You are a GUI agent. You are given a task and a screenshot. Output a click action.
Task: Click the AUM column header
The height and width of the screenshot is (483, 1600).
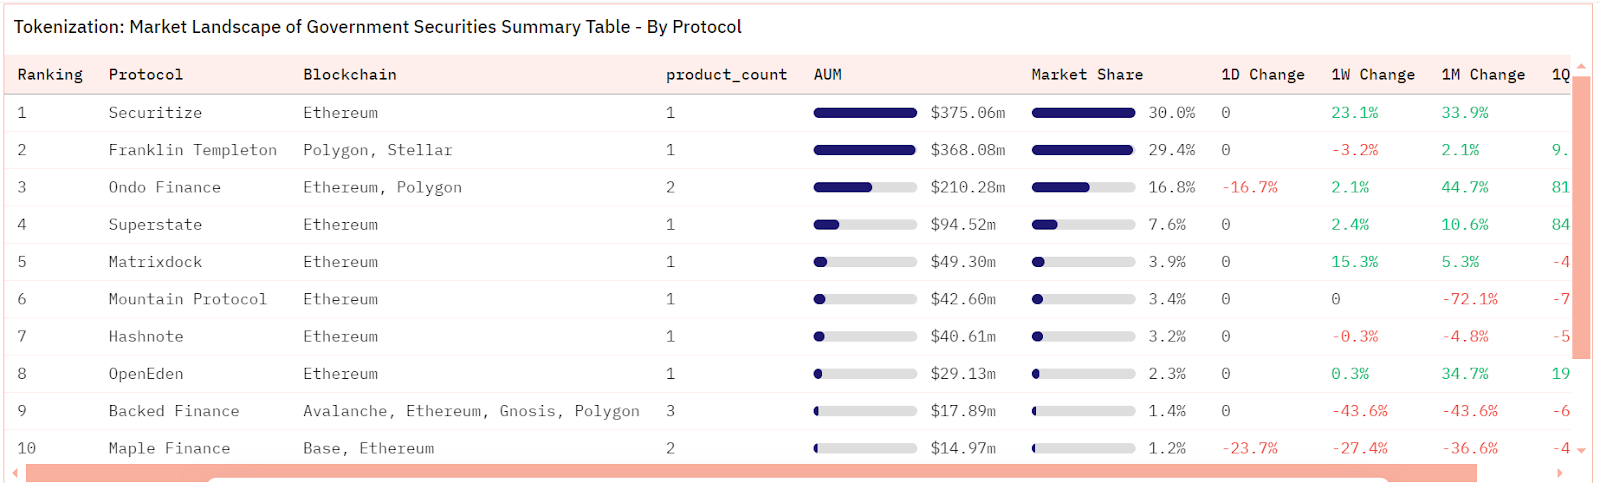(x=828, y=75)
